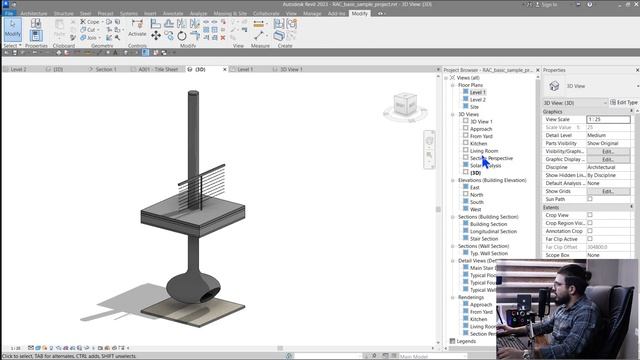
Task: Click Edit for Visibility/Graphics Overrides
Action: coord(608,151)
